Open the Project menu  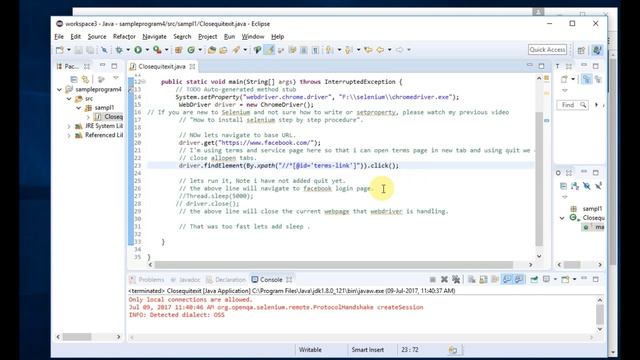click(x=207, y=36)
